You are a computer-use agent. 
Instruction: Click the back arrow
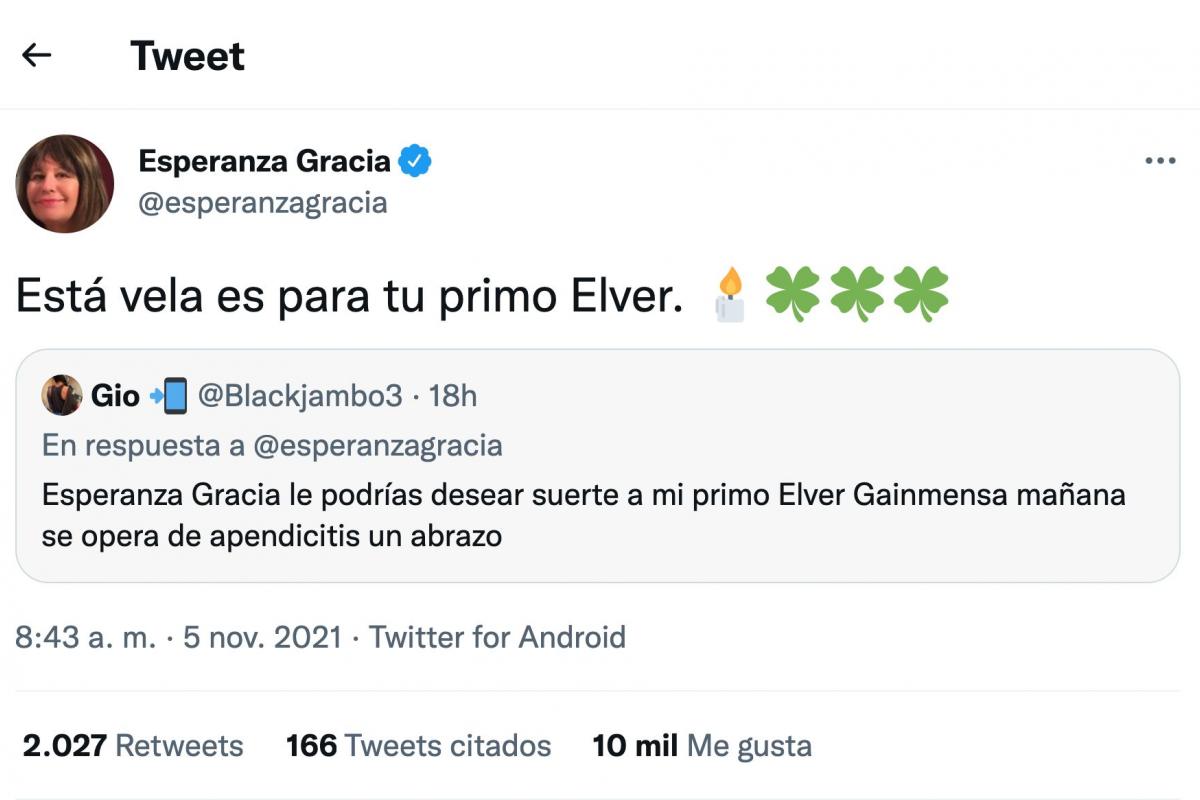tap(37, 55)
